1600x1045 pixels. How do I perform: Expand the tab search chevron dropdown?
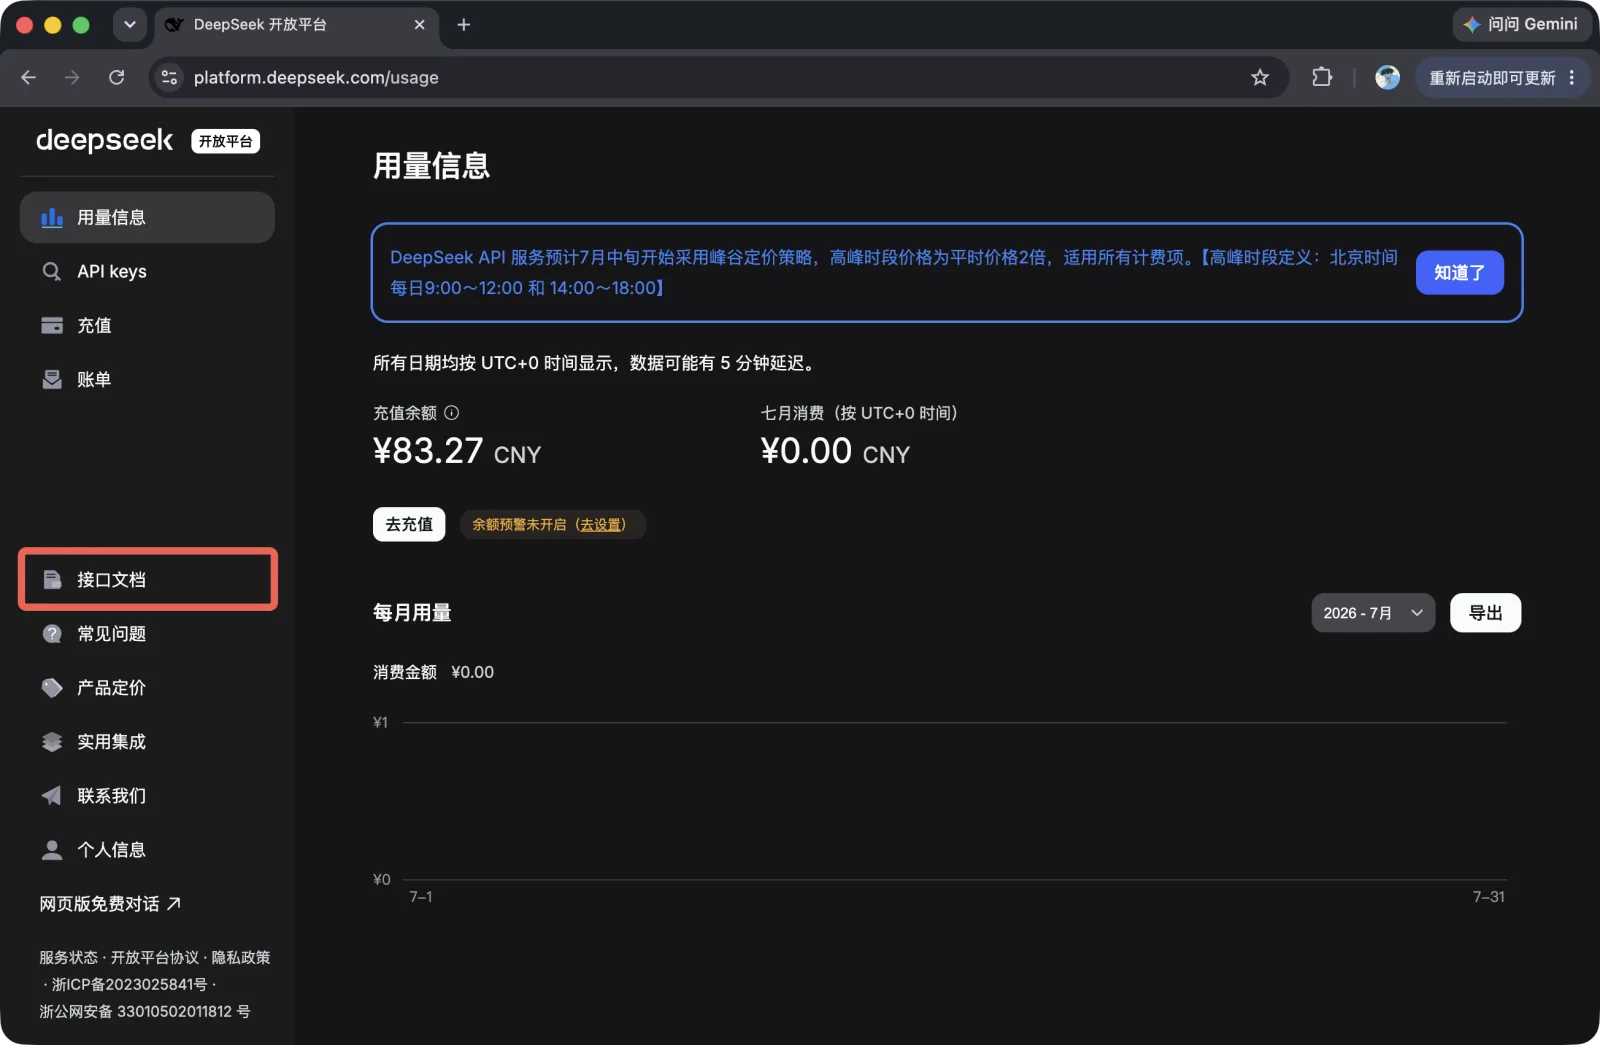130,25
